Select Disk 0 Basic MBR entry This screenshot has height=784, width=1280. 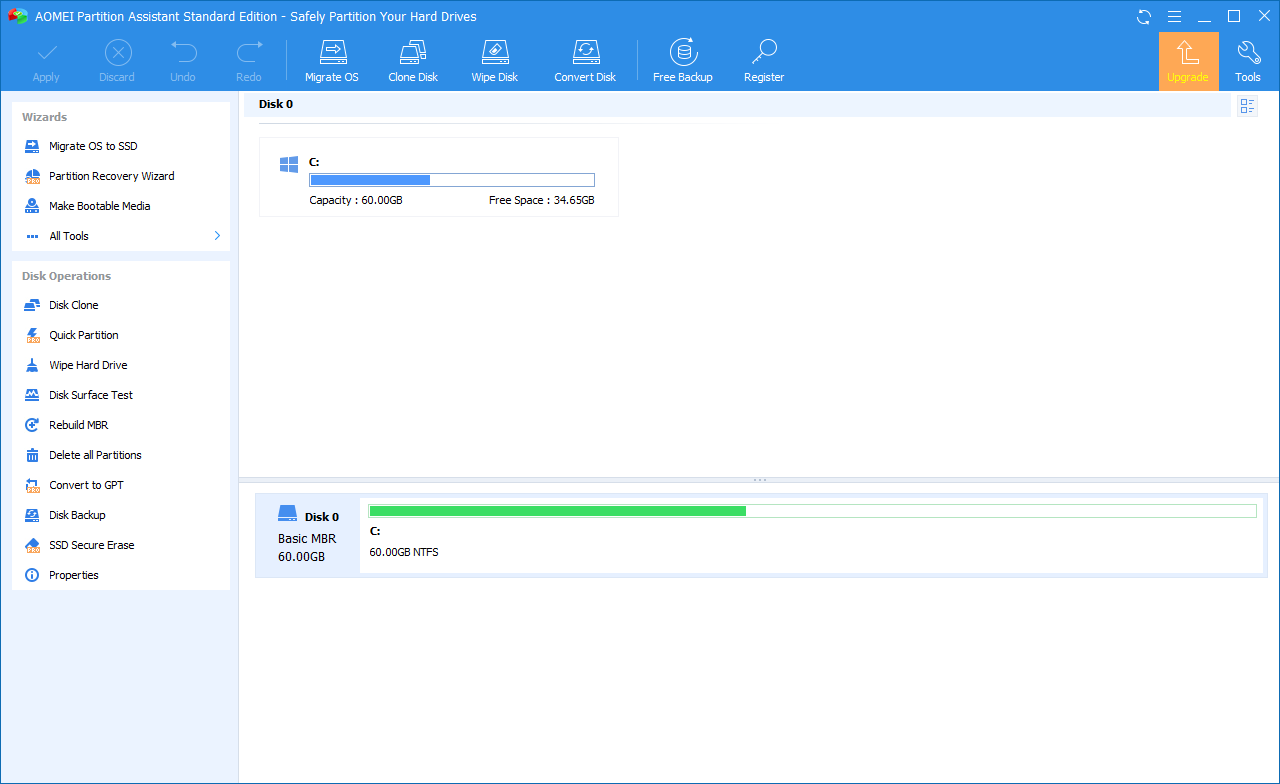click(x=307, y=536)
